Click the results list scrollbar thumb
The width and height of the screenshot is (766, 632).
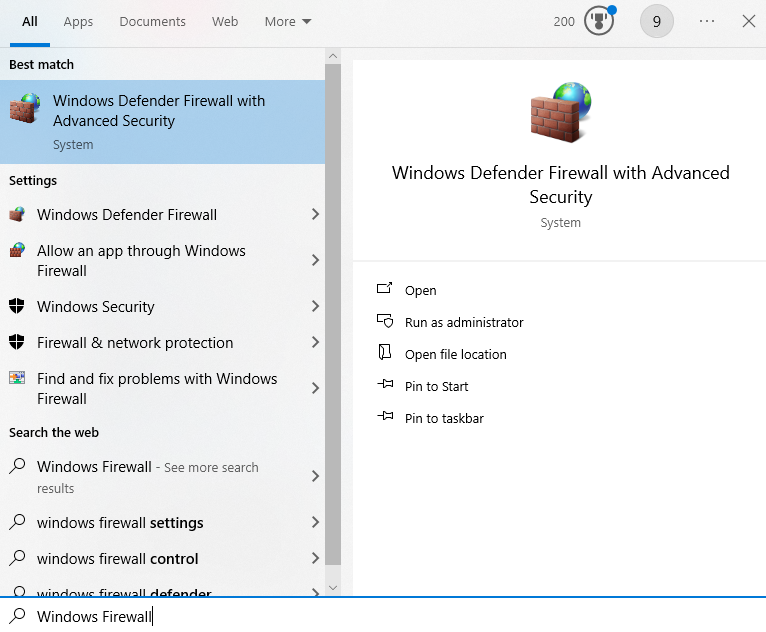coord(333,315)
